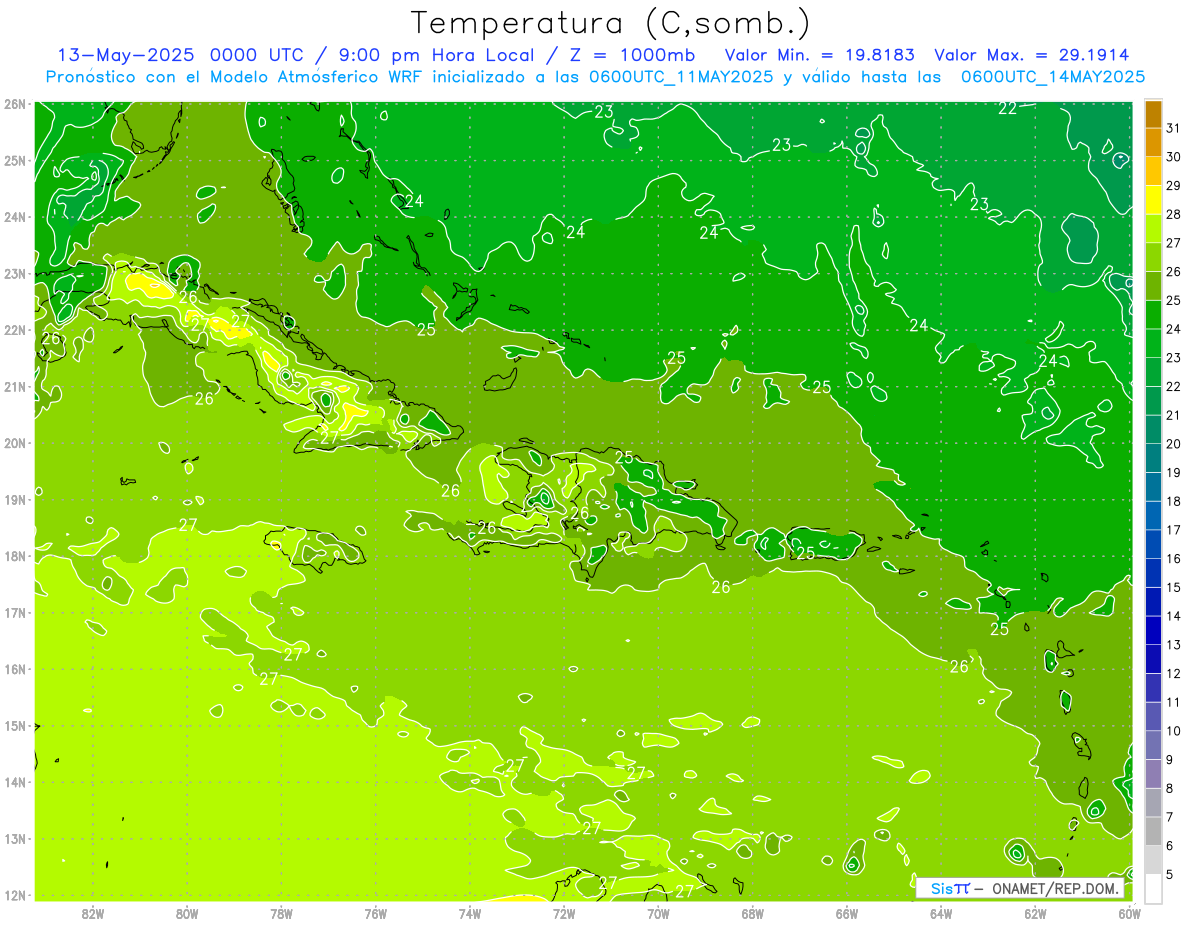Pick the lime swatch between 27 and 28

(1153, 228)
